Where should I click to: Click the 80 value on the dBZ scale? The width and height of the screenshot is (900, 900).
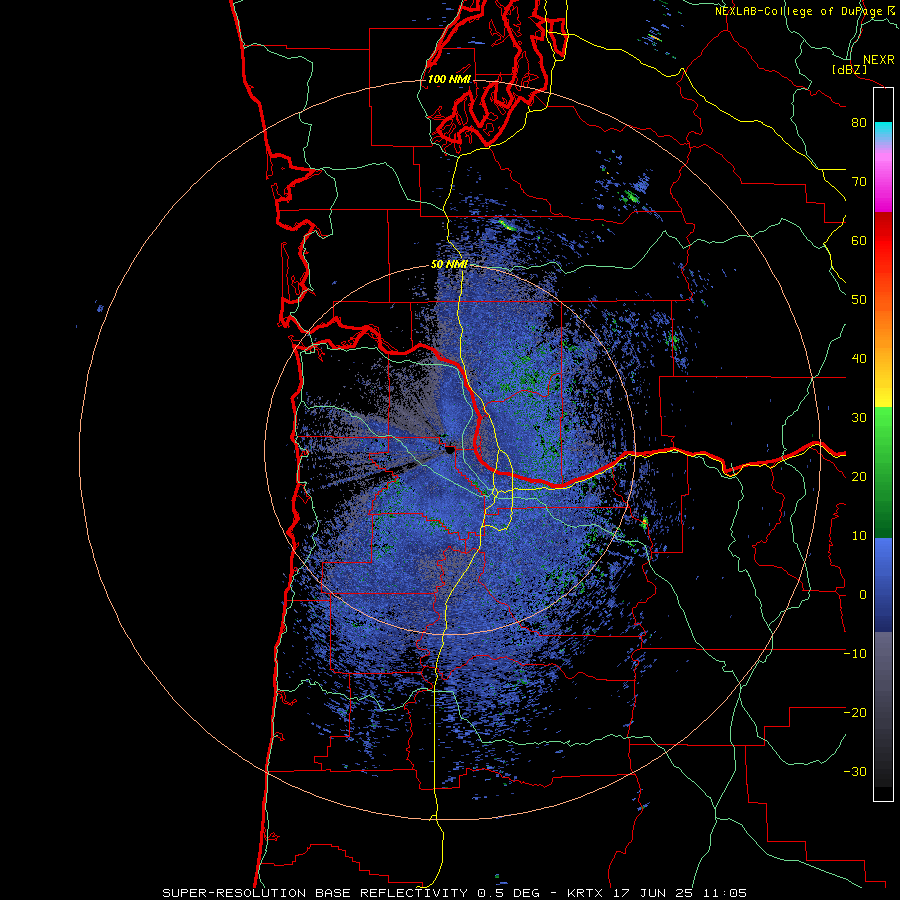(859, 123)
